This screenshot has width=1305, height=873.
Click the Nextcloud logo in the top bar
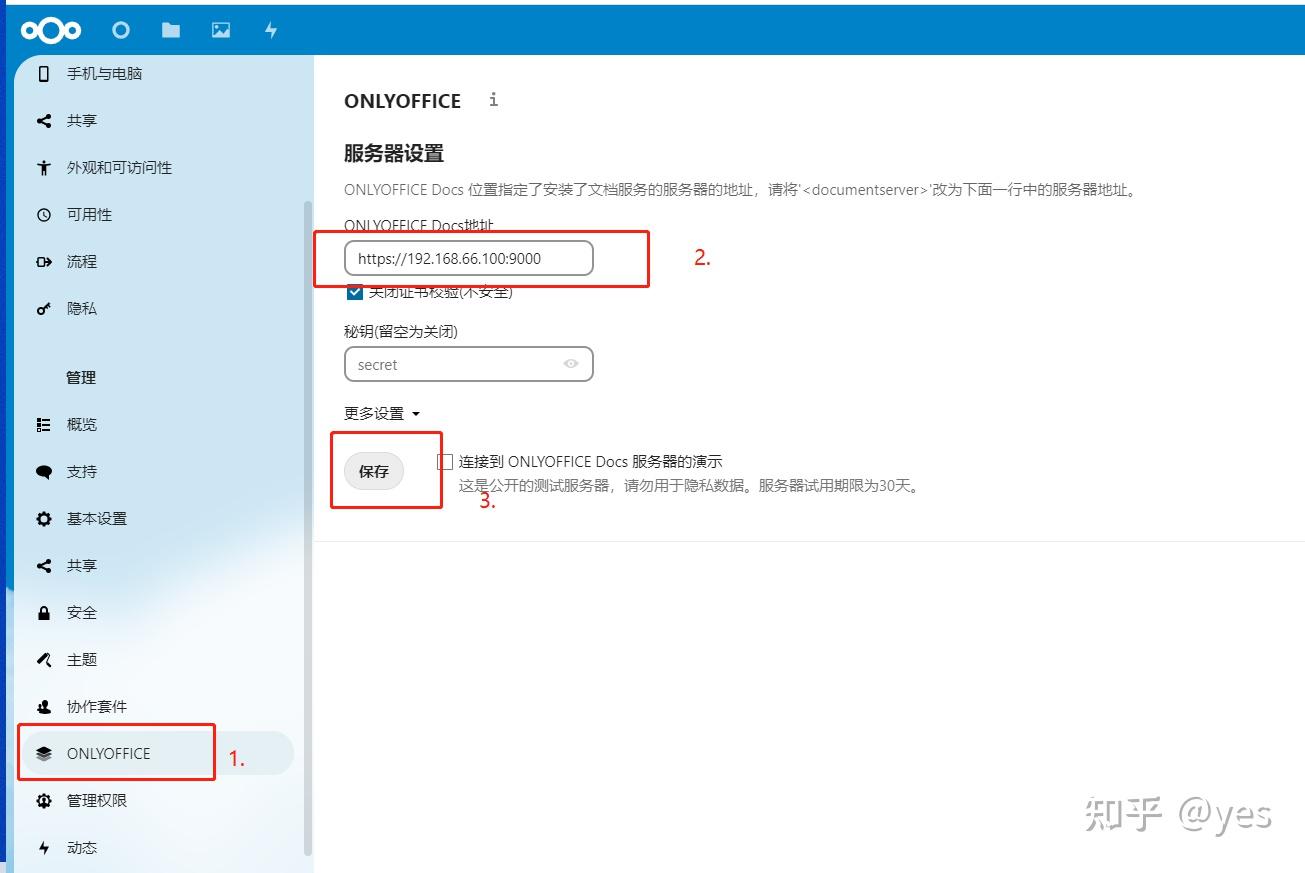[50, 30]
